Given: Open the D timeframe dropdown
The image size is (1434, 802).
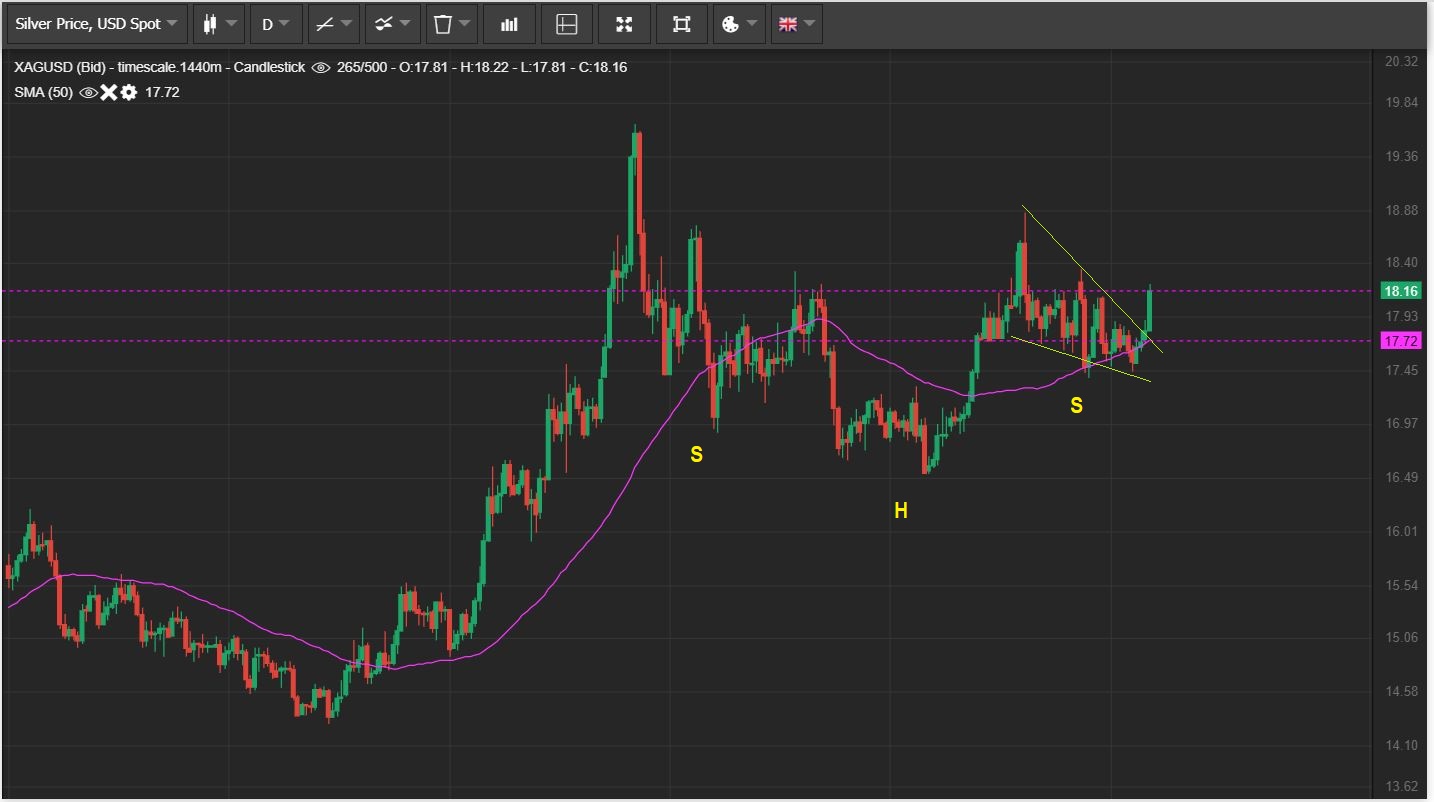Looking at the screenshot, I should (x=276, y=24).
